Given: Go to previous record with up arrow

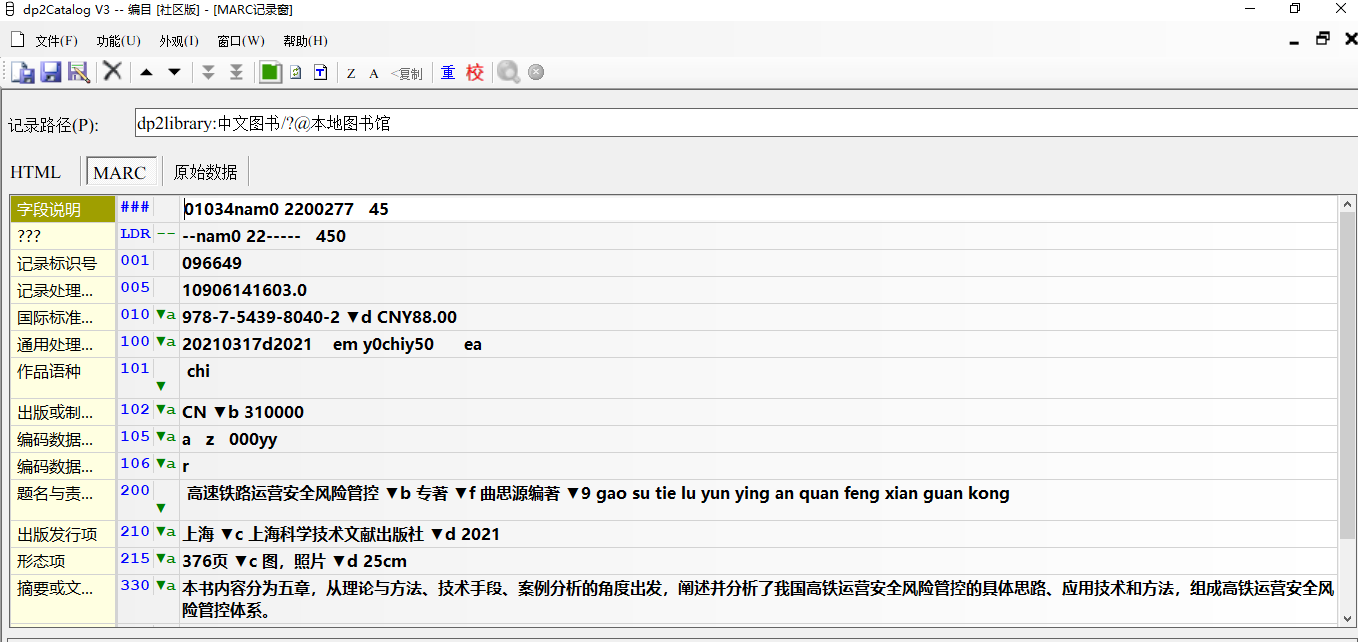Looking at the screenshot, I should point(146,72).
